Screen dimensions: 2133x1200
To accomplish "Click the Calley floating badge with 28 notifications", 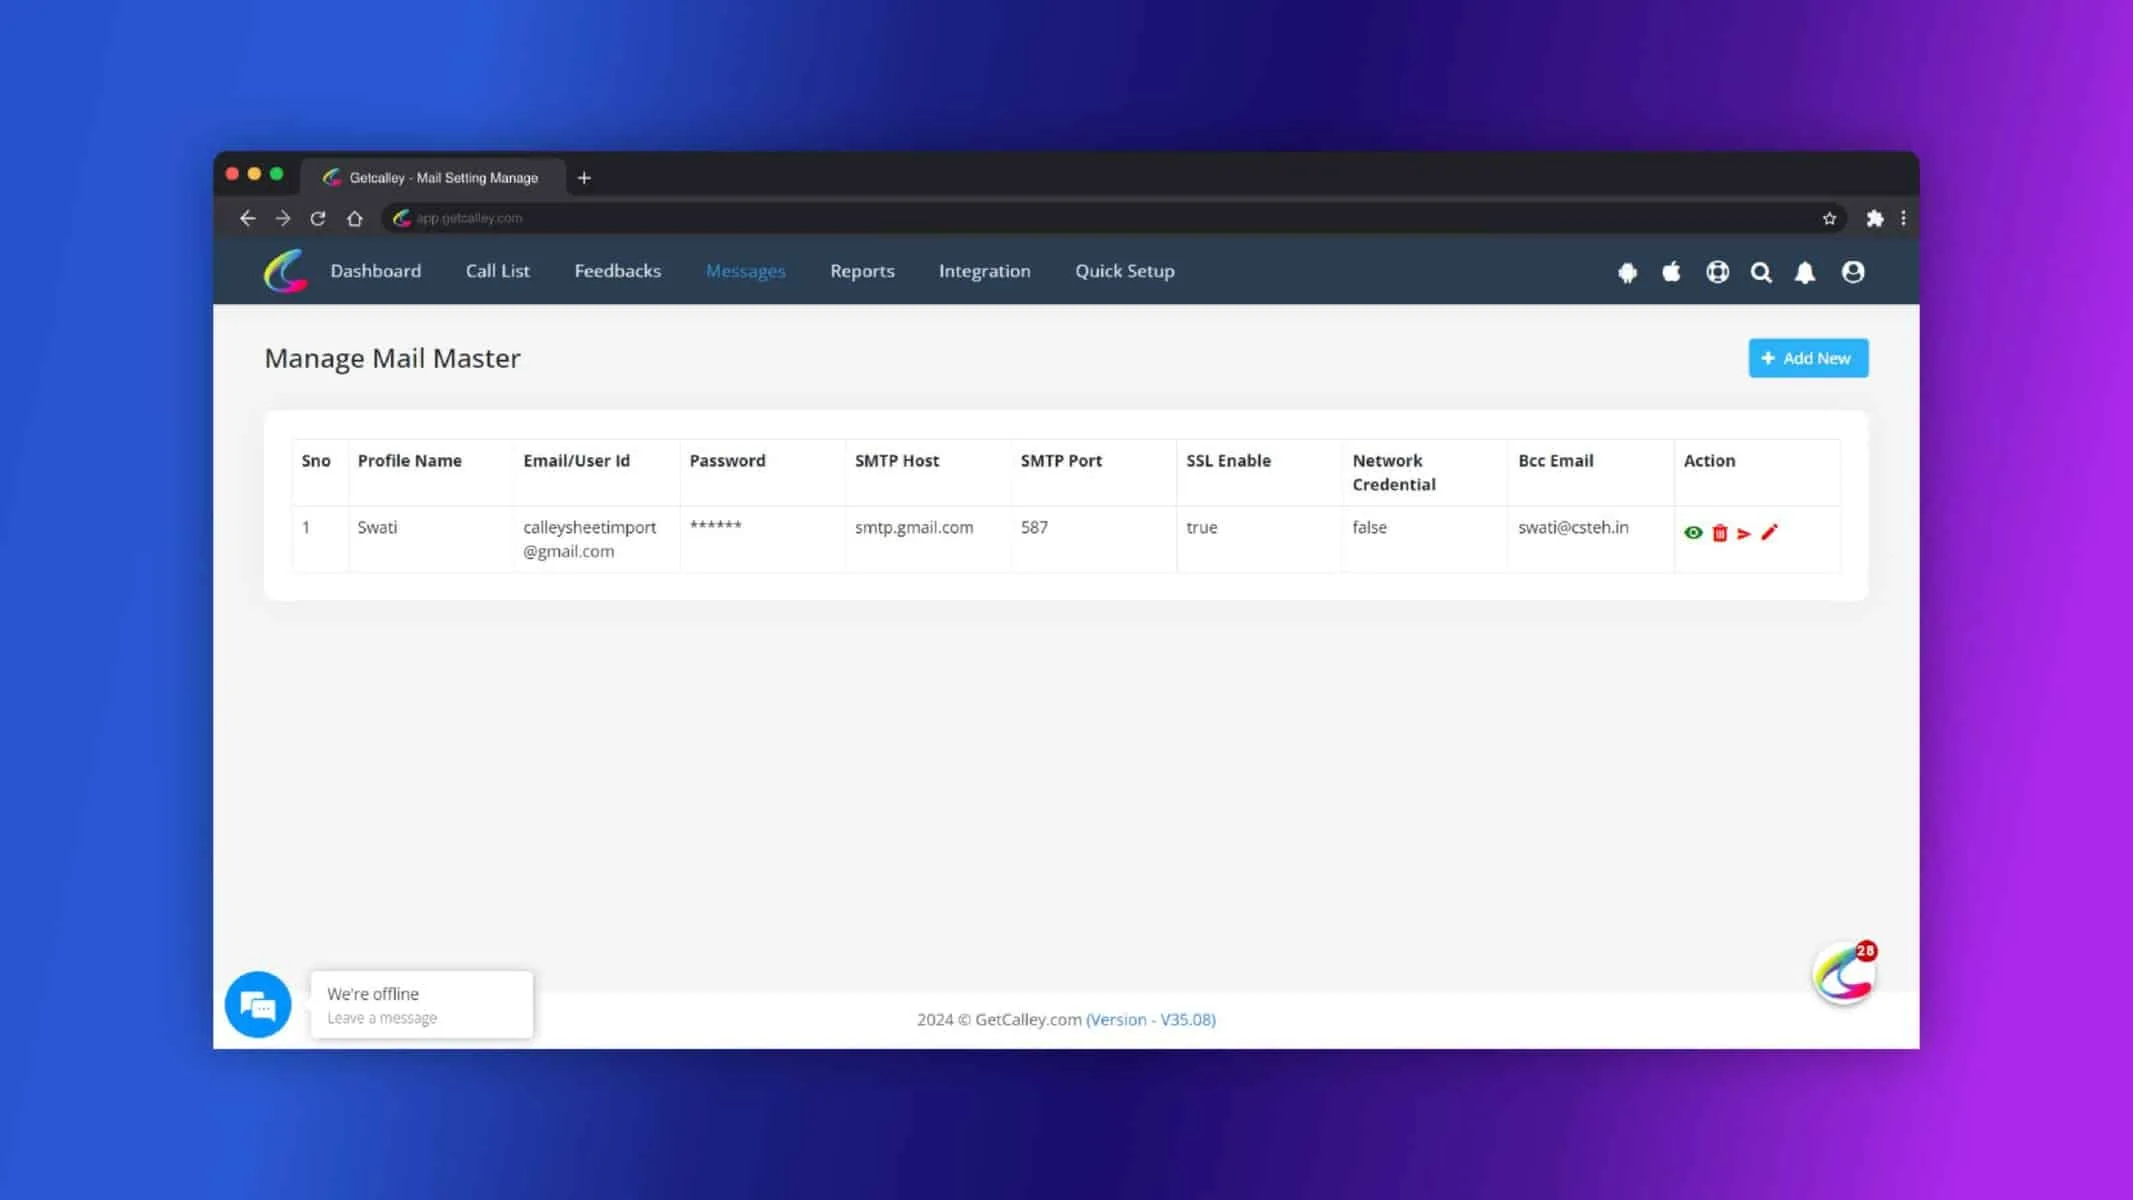I will pos(1844,973).
